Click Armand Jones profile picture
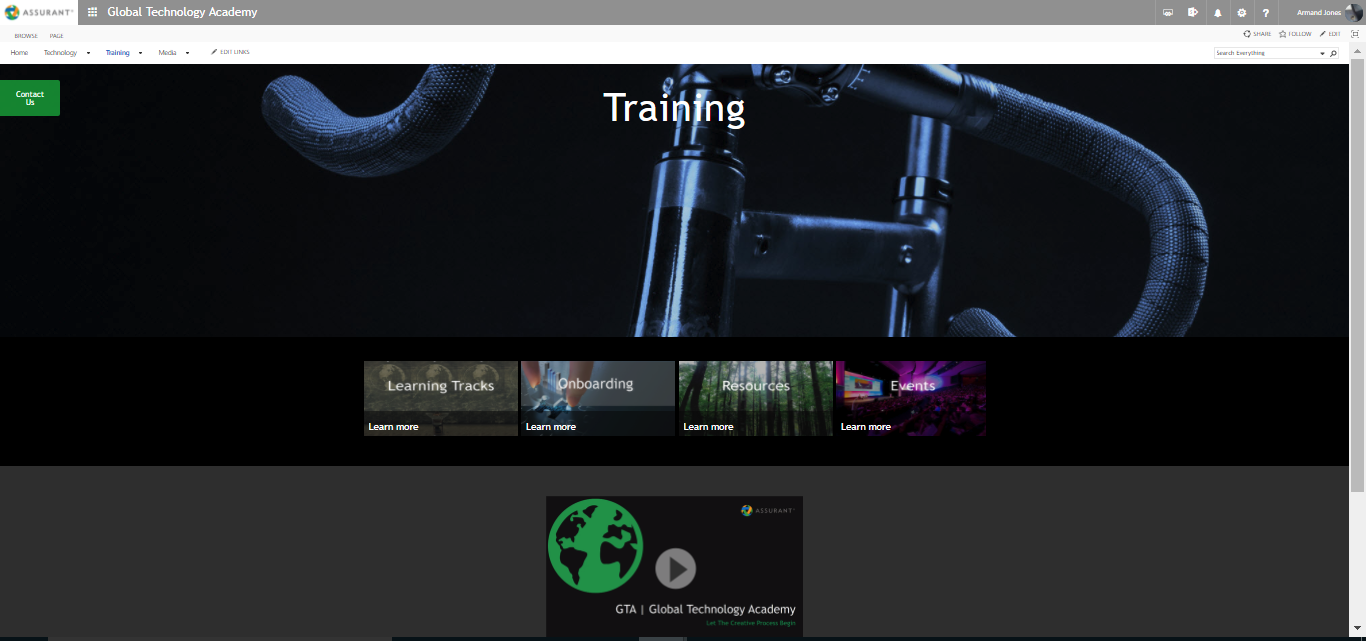The height and width of the screenshot is (641, 1366). 1355,13
